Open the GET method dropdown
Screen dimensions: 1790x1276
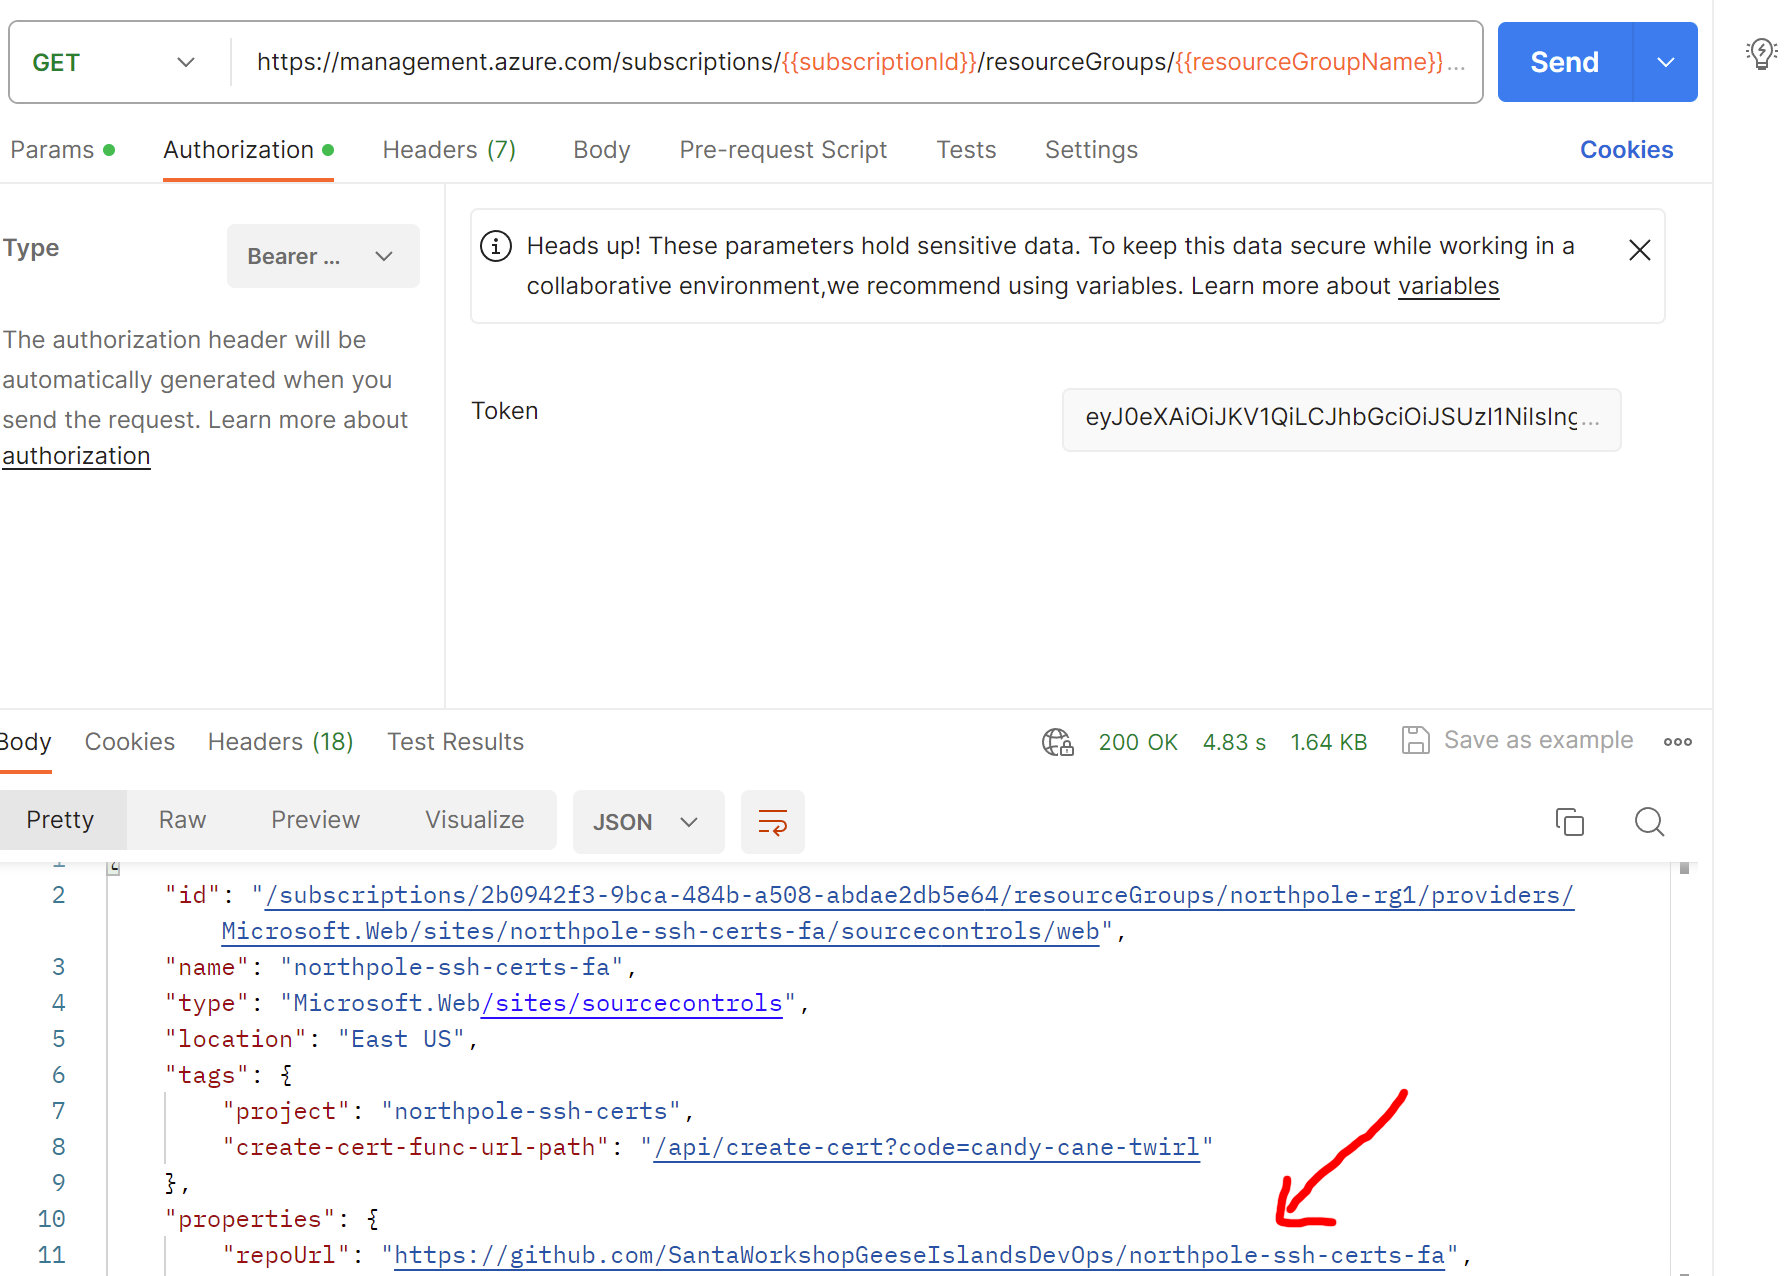click(x=114, y=62)
